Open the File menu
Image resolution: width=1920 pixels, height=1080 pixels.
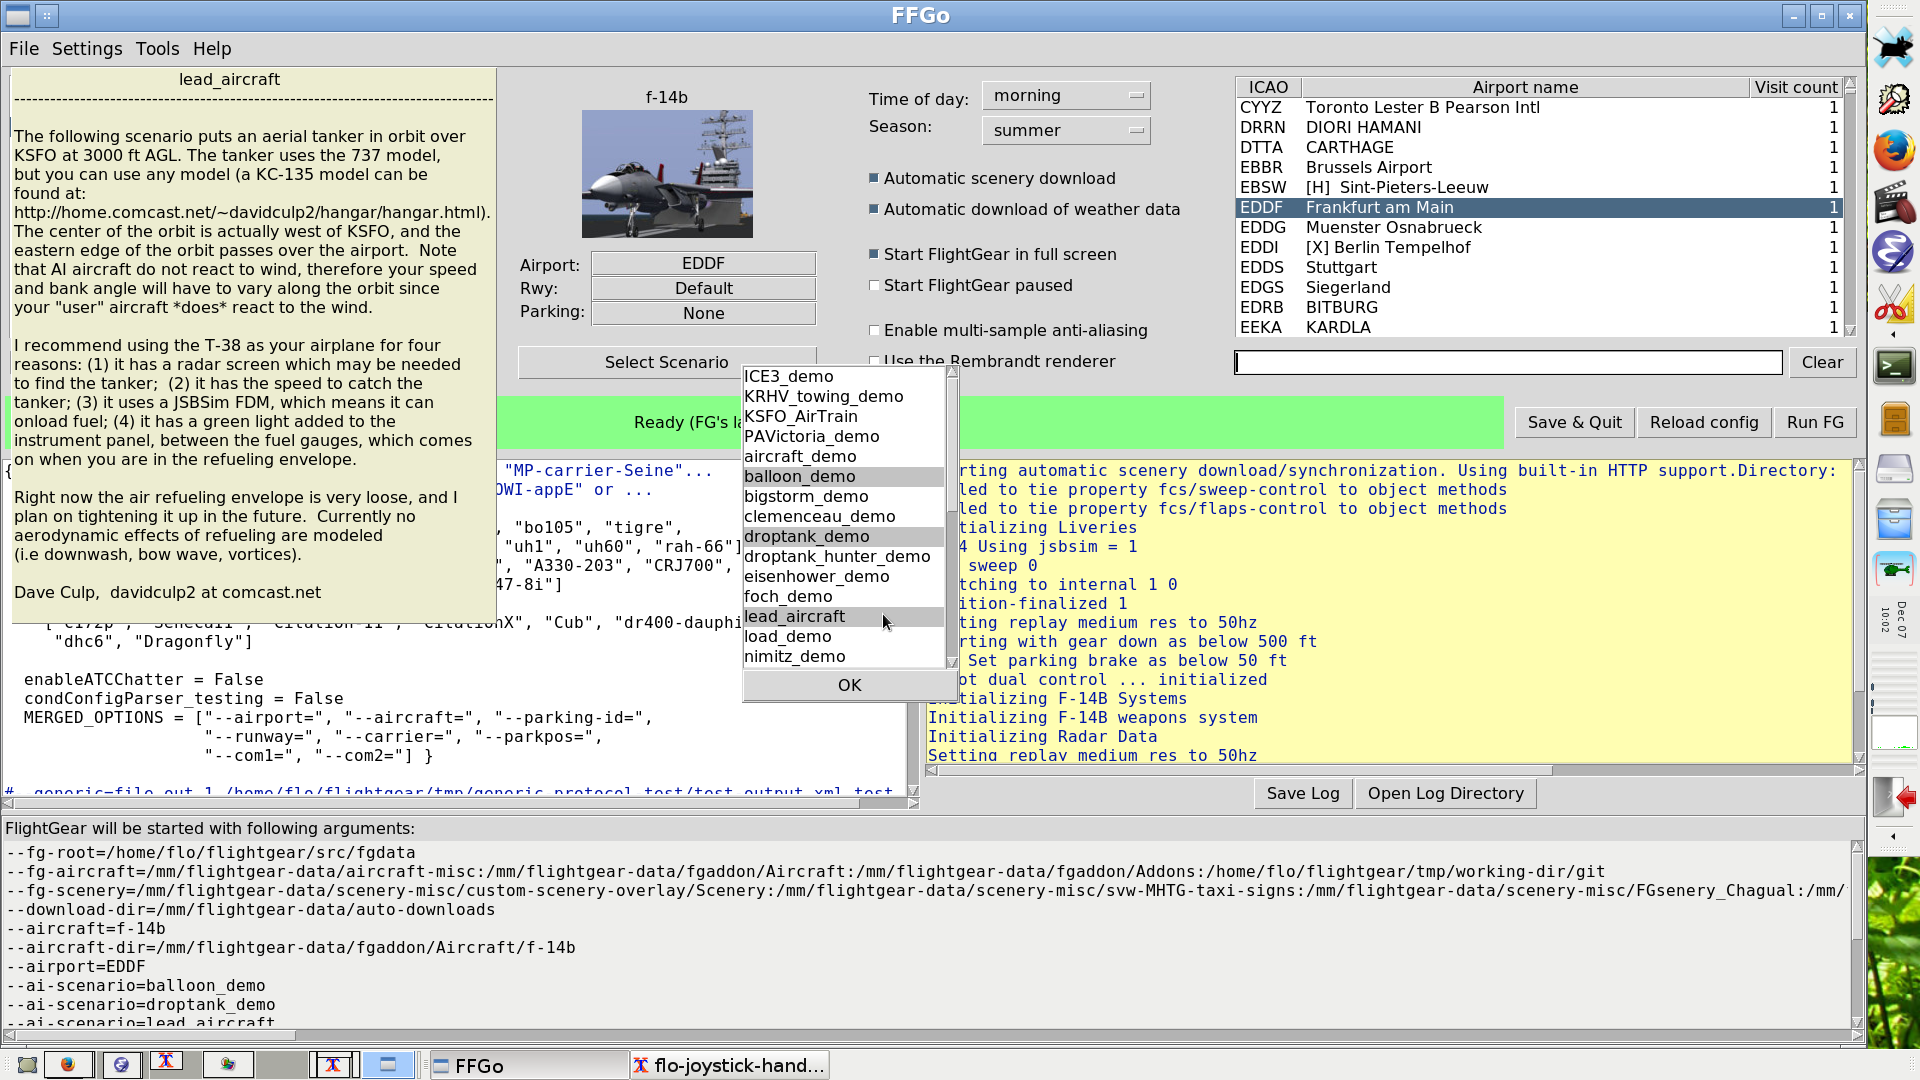[x=24, y=49]
